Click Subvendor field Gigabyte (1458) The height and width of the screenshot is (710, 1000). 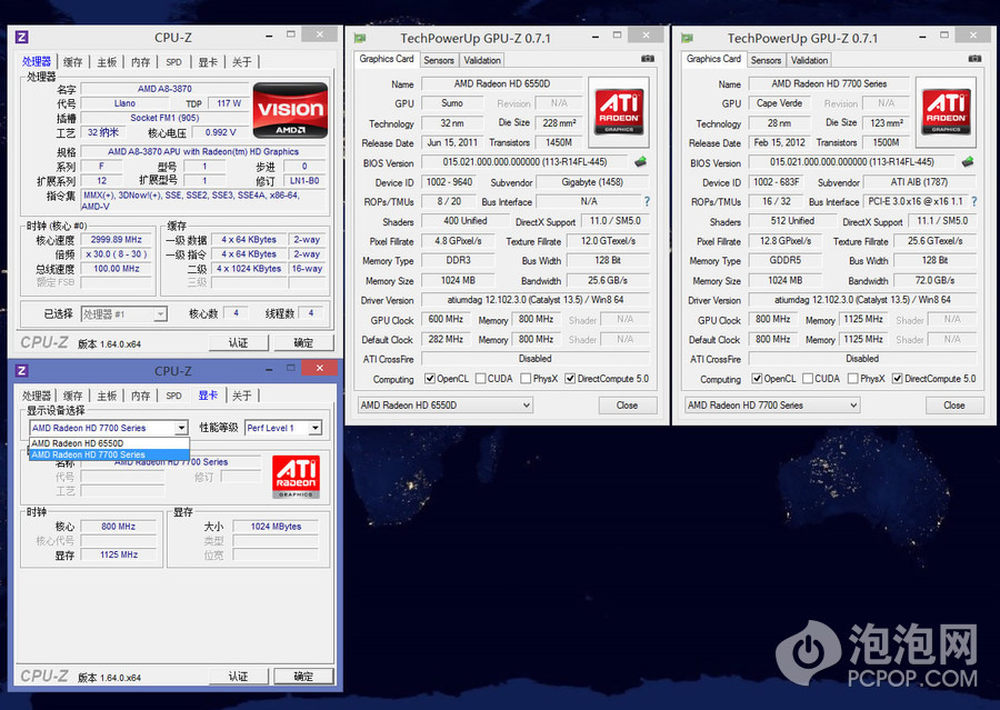coord(592,182)
